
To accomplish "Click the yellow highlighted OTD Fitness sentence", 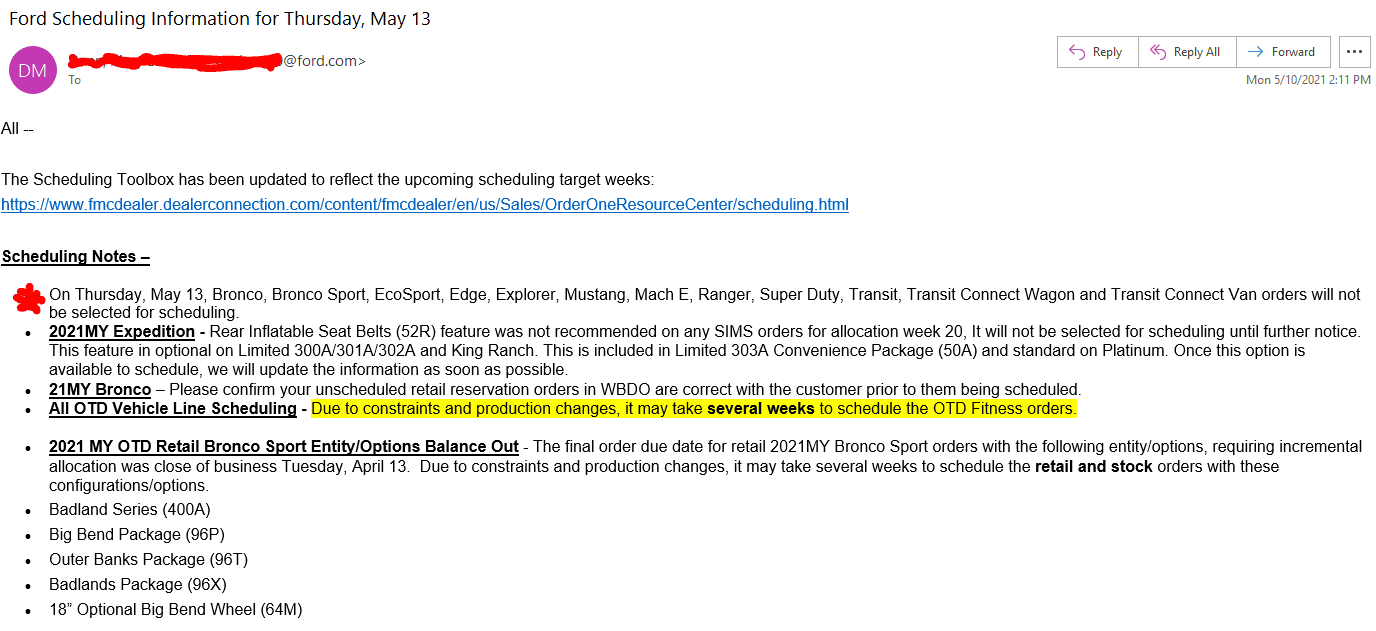I will tap(694, 409).
